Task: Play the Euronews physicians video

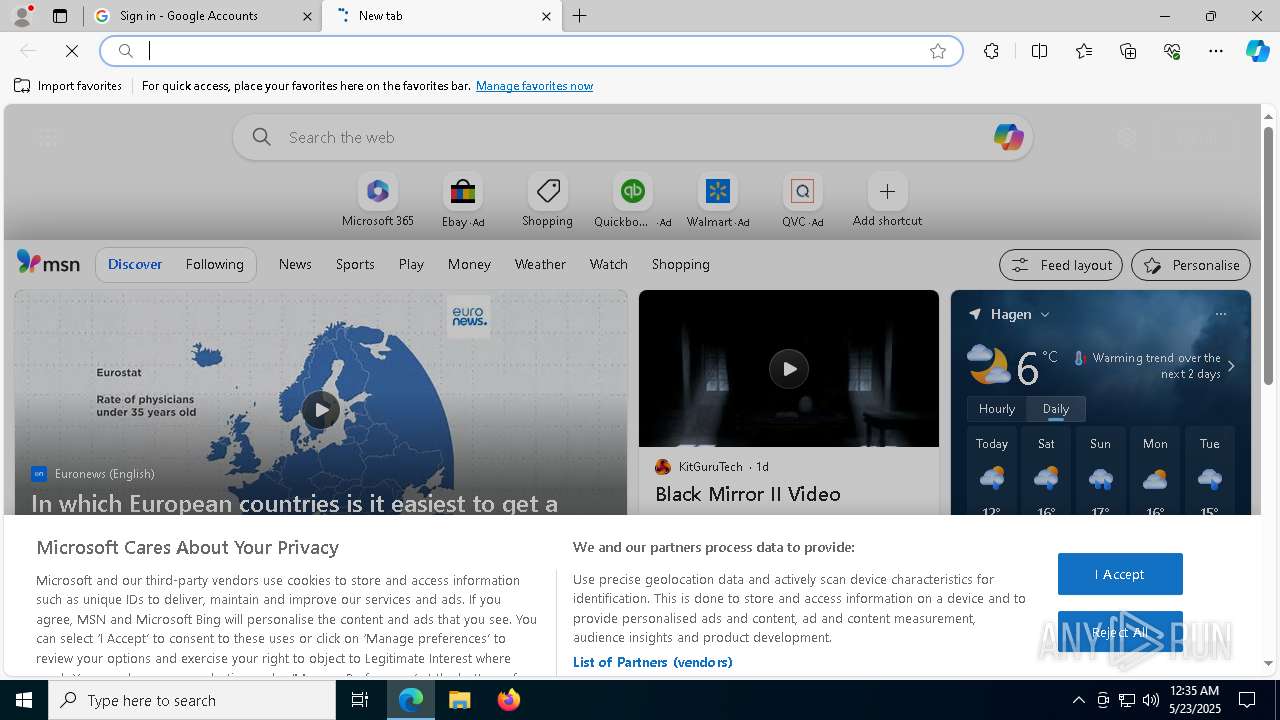Action: coord(320,409)
